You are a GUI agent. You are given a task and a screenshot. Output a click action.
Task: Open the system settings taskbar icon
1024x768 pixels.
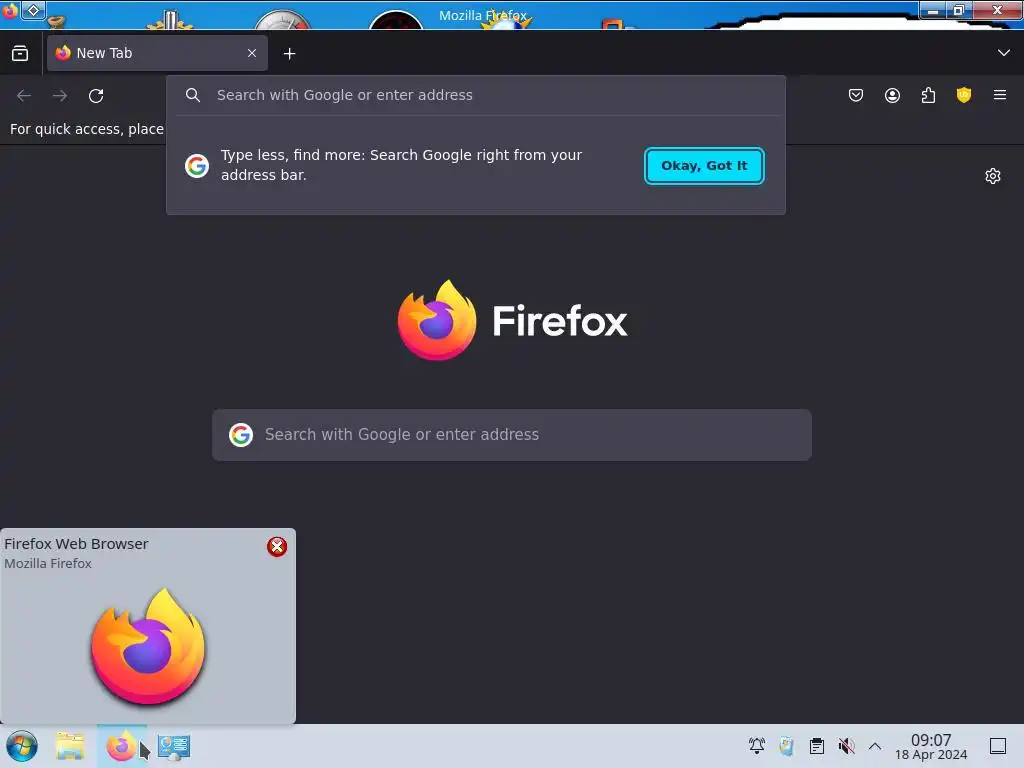coord(174,746)
